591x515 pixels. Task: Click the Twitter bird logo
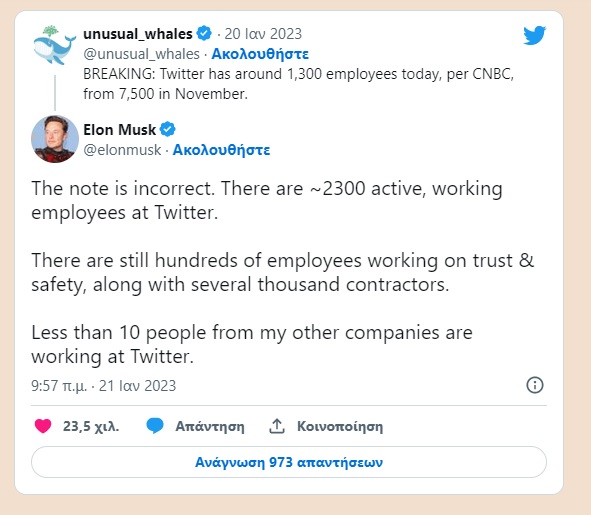tap(534, 35)
